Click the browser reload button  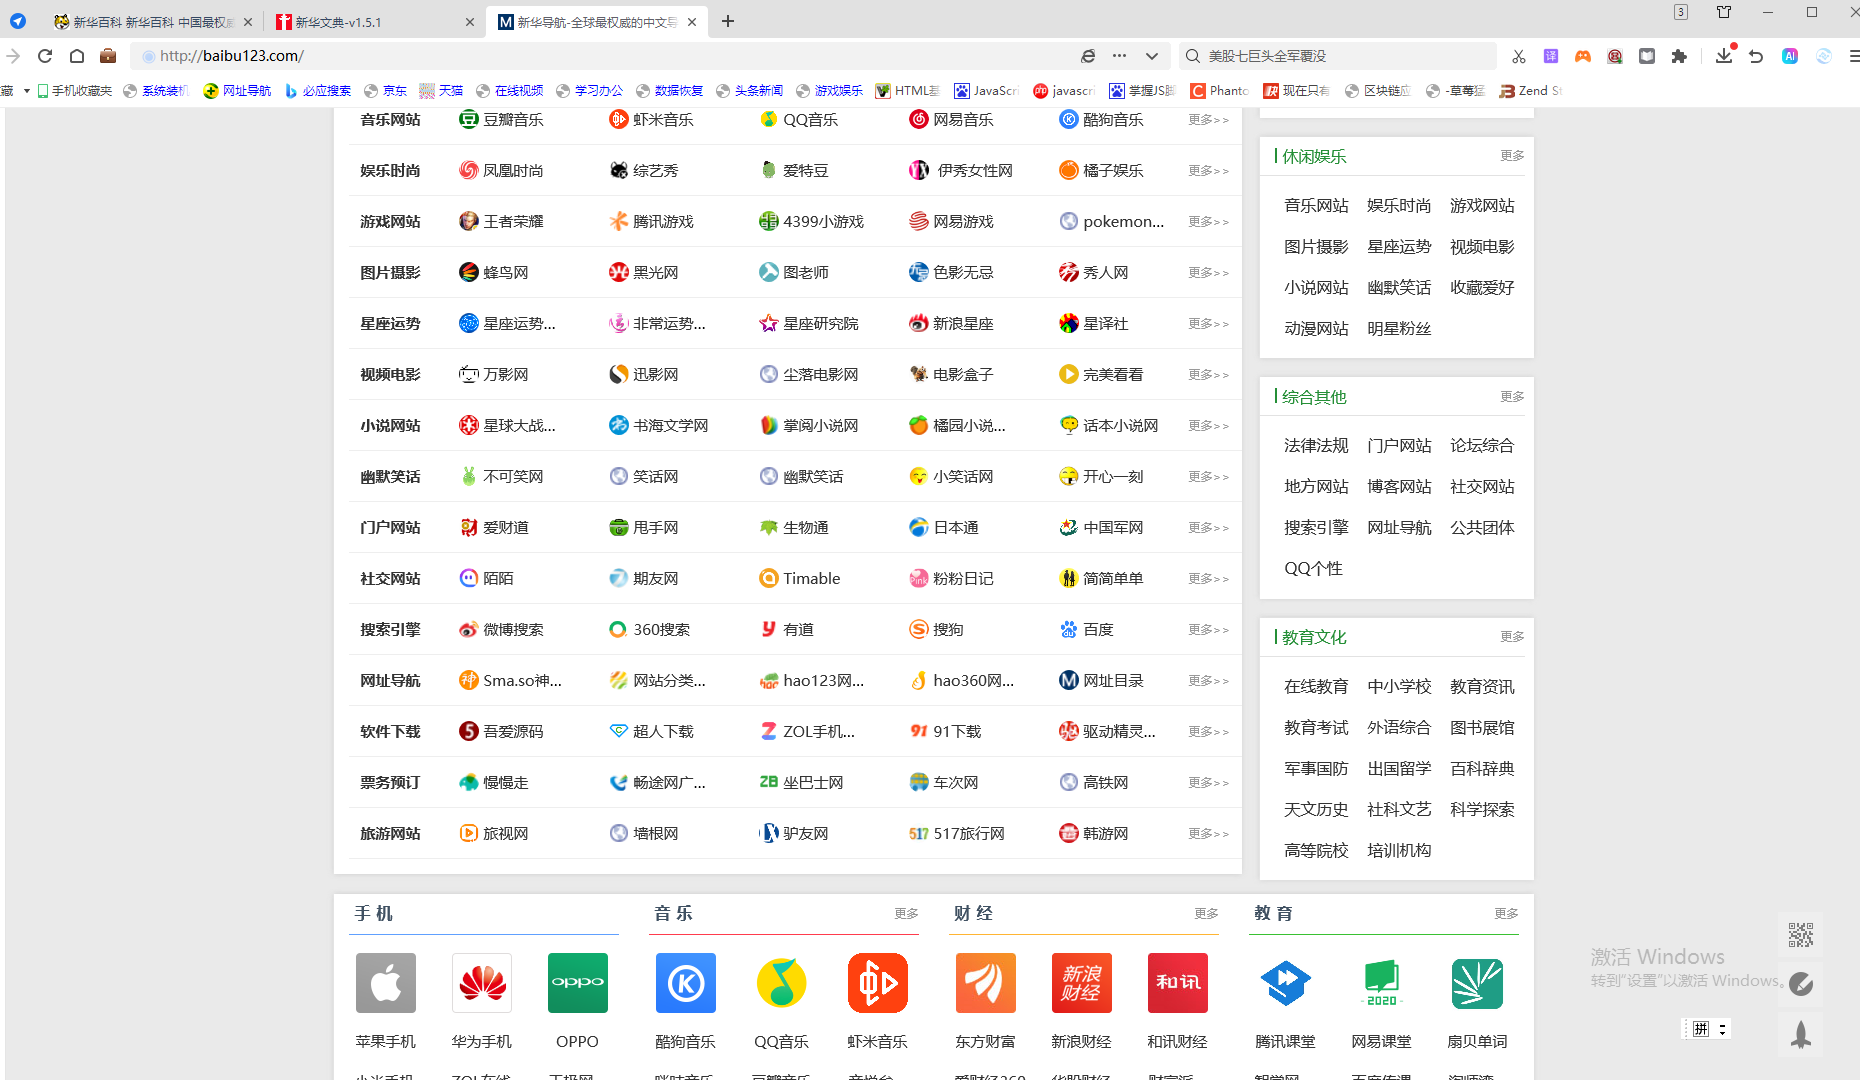[45, 56]
